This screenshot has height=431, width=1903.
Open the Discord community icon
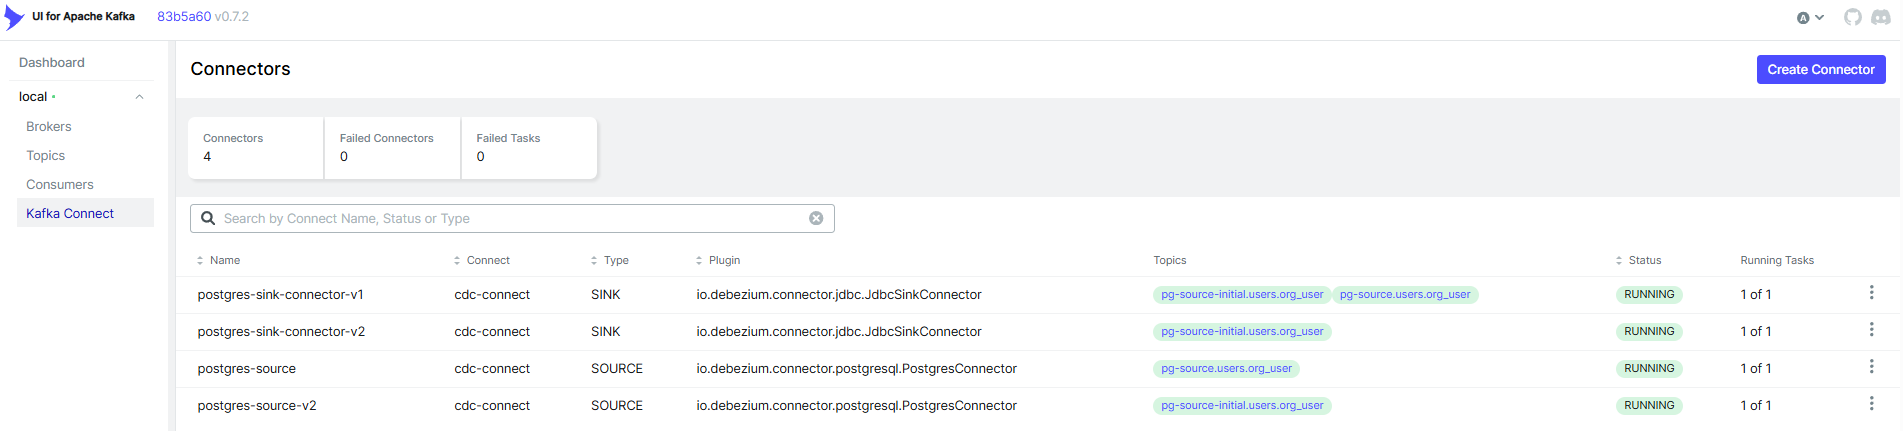(x=1880, y=17)
